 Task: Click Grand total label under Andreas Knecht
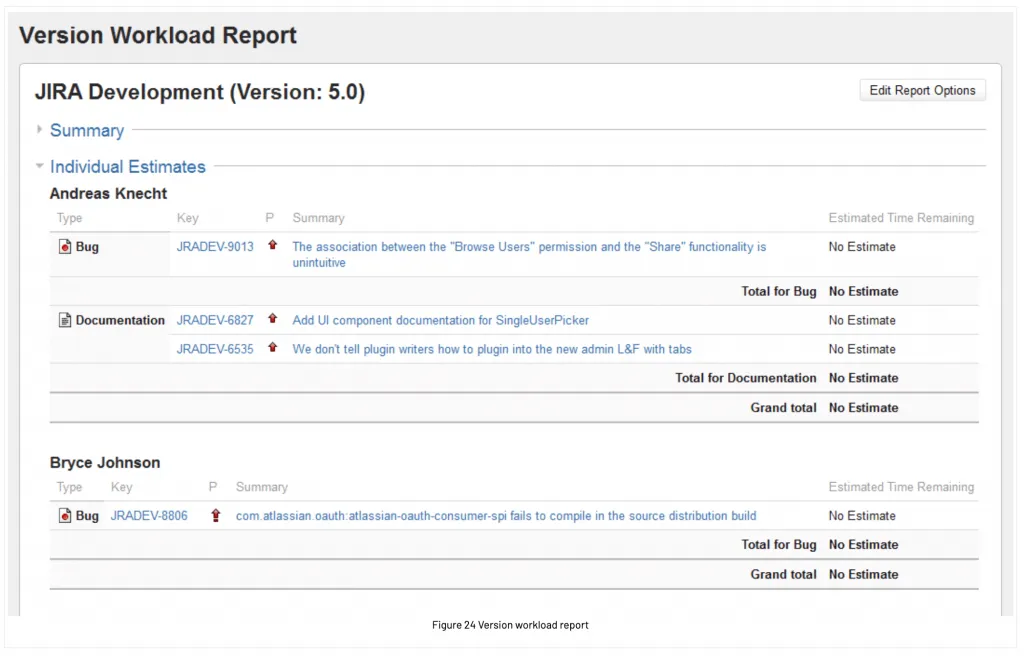(x=783, y=408)
